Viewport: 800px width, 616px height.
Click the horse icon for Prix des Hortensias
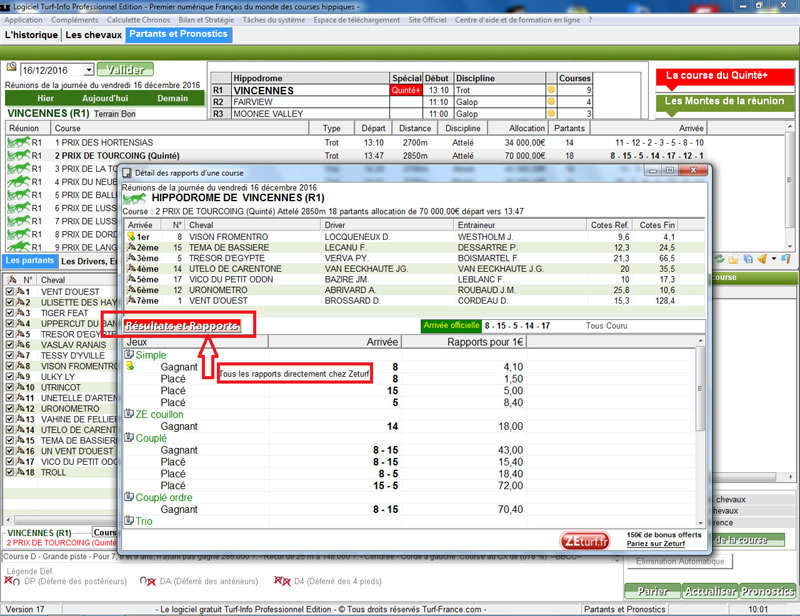pos(17,143)
